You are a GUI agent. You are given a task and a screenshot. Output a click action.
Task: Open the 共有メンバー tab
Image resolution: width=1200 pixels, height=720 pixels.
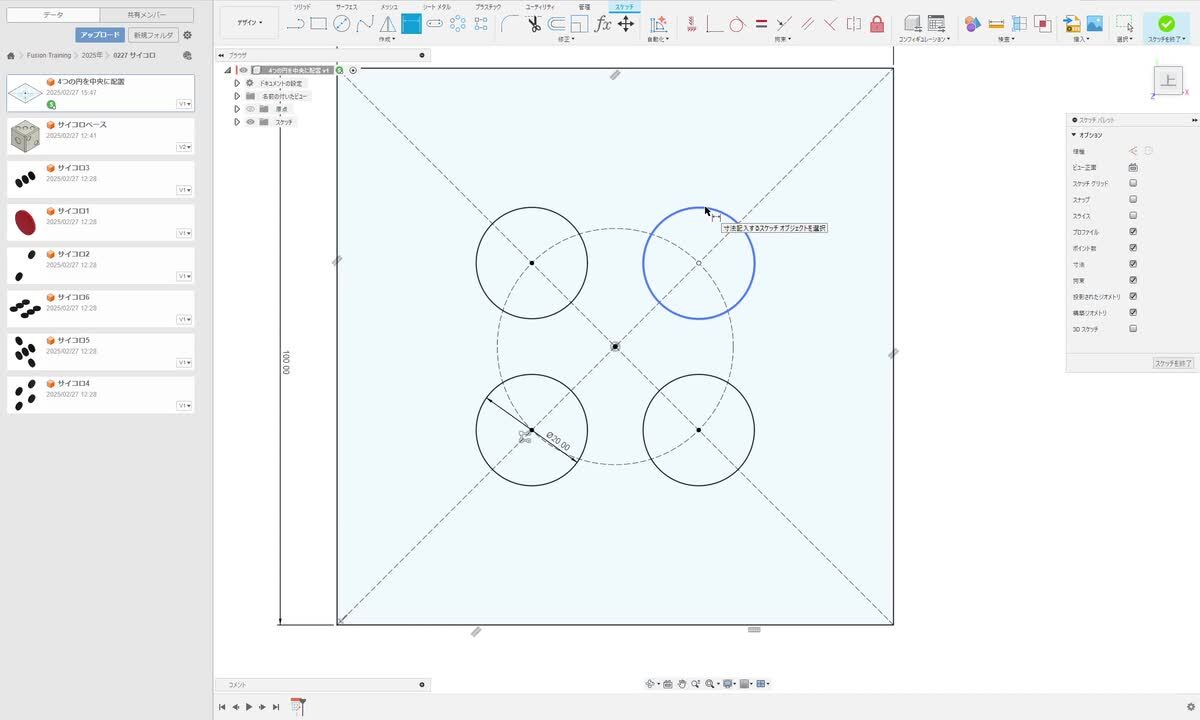point(147,15)
